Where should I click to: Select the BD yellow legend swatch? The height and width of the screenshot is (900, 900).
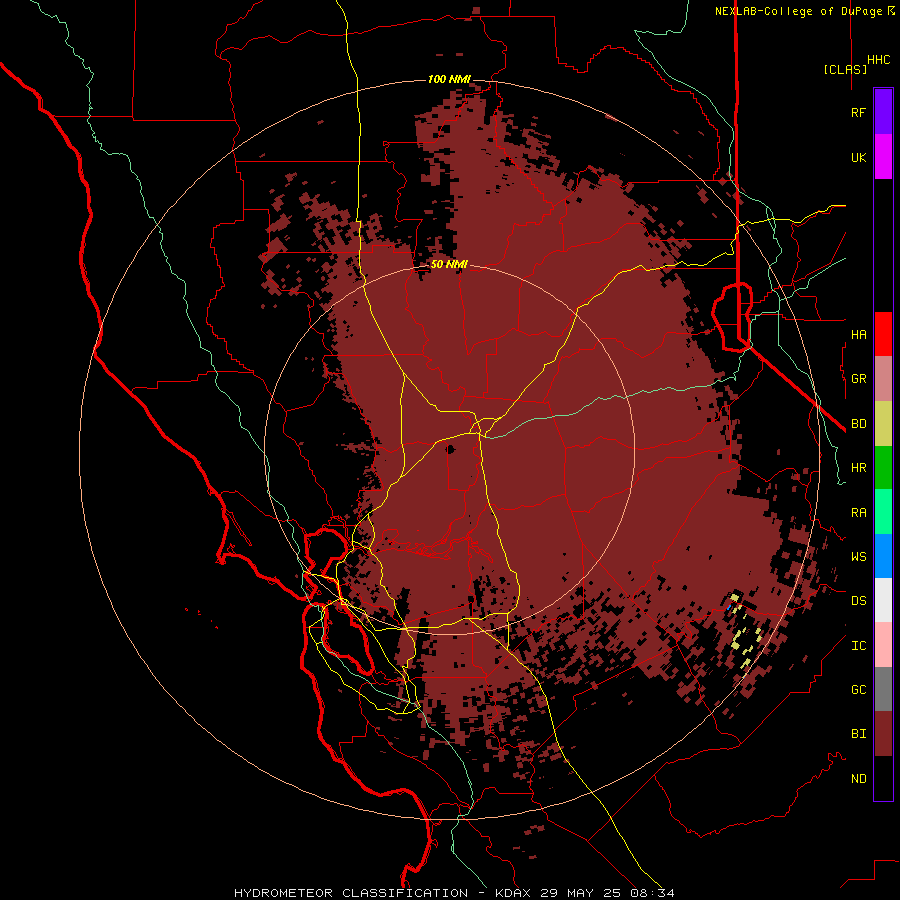click(x=883, y=423)
